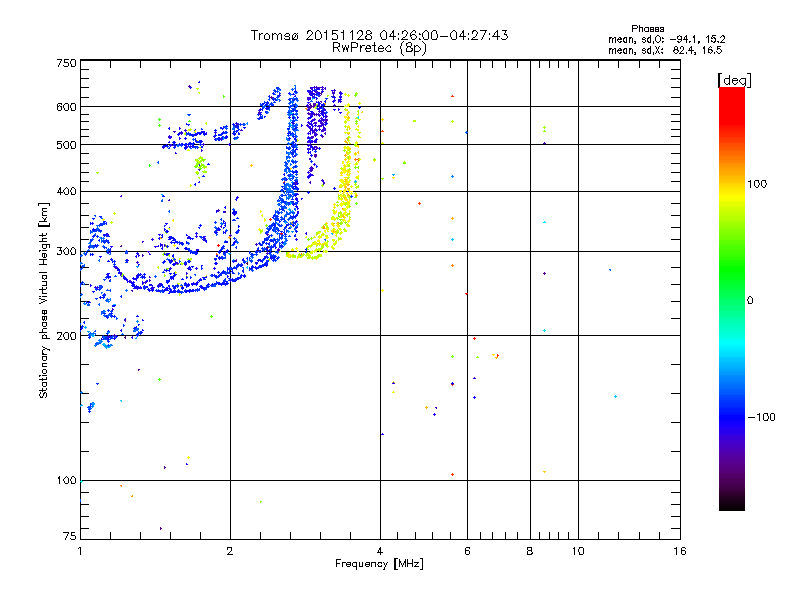Select the 'mean, sd,X: 82.4, 16.5' line
Image resolution: width=800 pixels, height=600 pixels.
coord(665,50)
